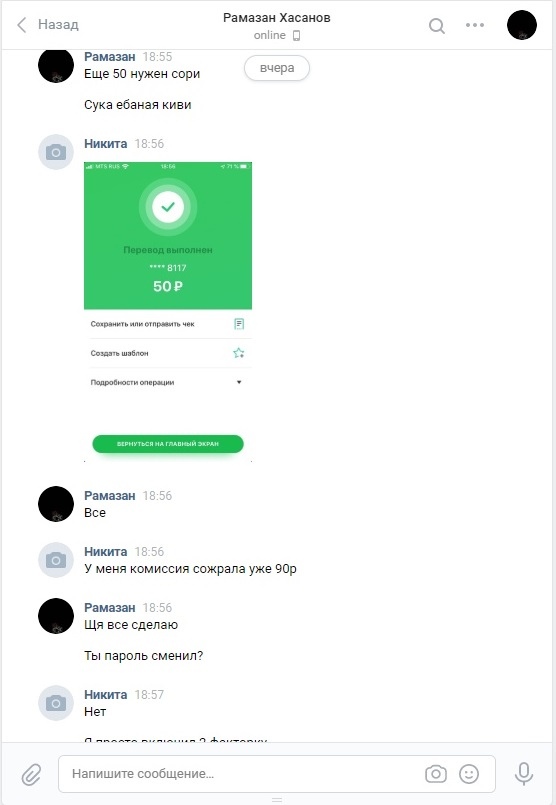
Task: Click the вчера date badge
Action: [277, 68]
